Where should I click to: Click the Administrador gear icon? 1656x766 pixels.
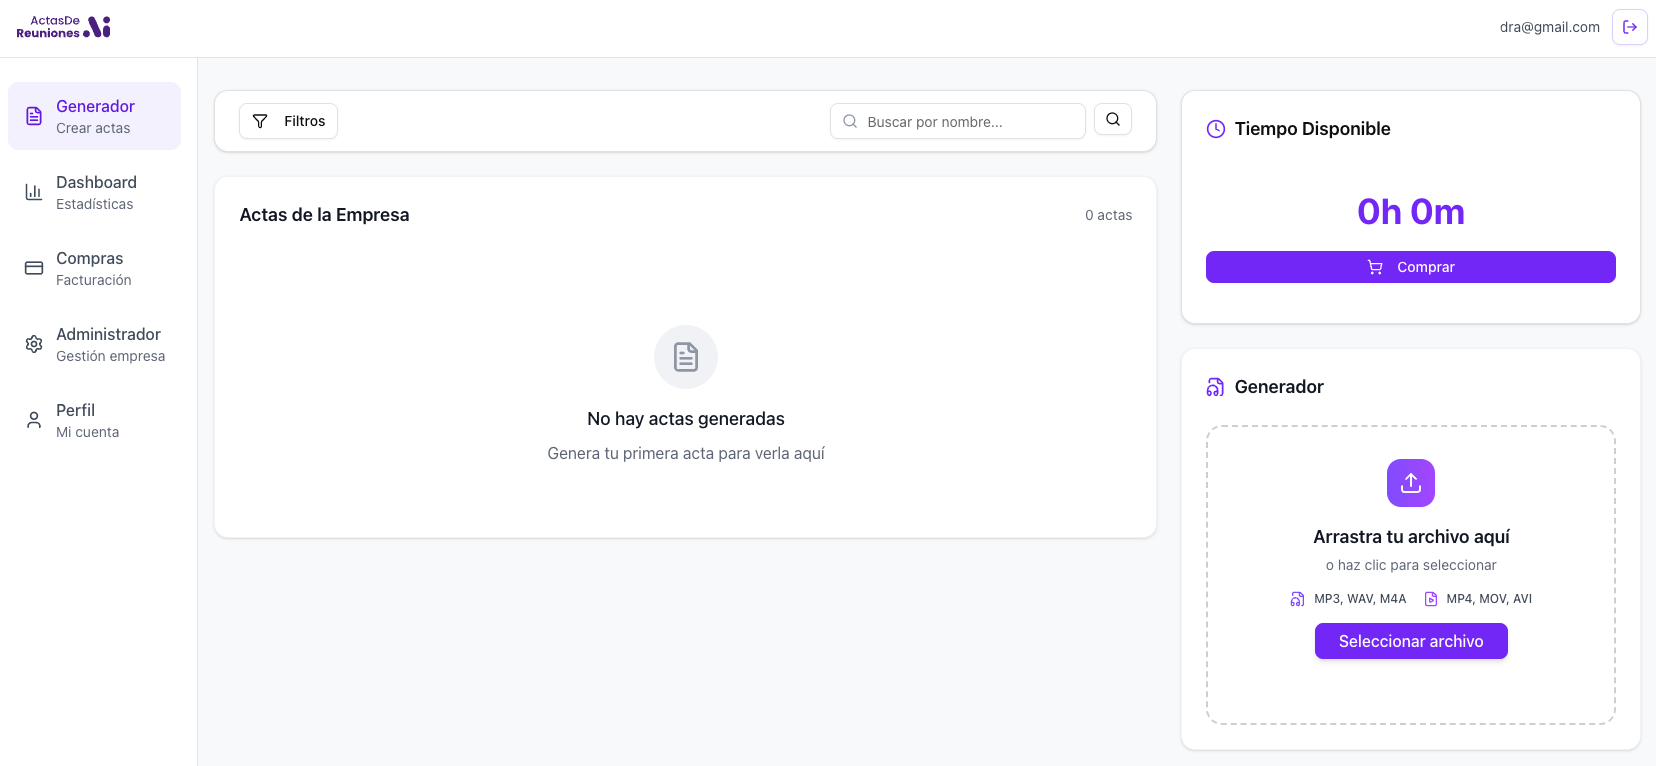[34, 344]
